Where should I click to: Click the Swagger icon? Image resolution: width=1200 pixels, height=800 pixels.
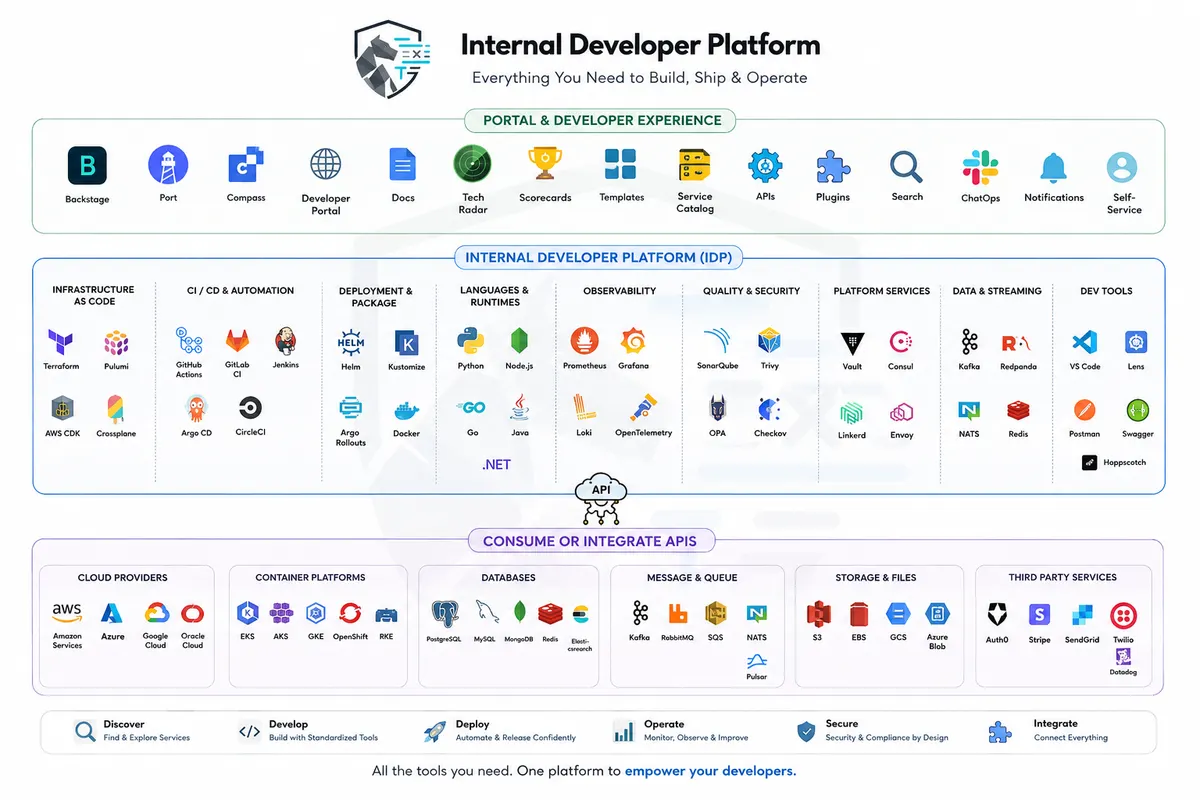click(x=1137, y=411)
